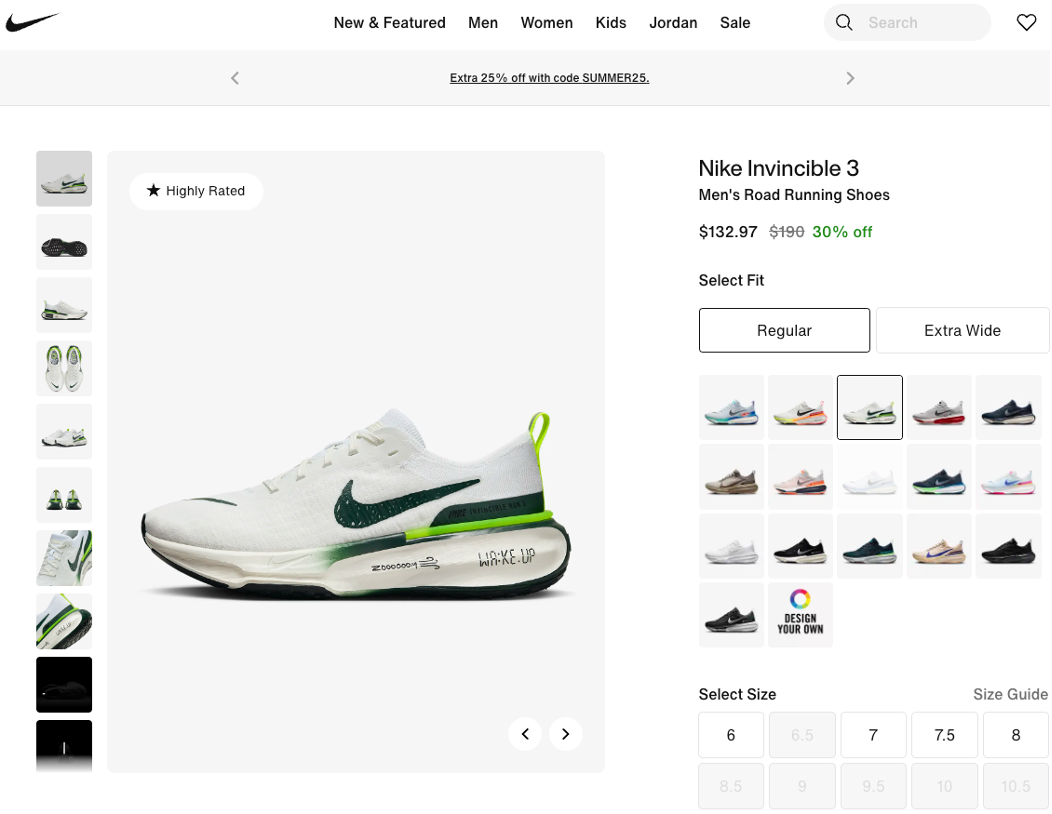Open the Men menu
The width and height of the screenshot is (1052, 814).
pyautogui.click(x=483, y=23)
